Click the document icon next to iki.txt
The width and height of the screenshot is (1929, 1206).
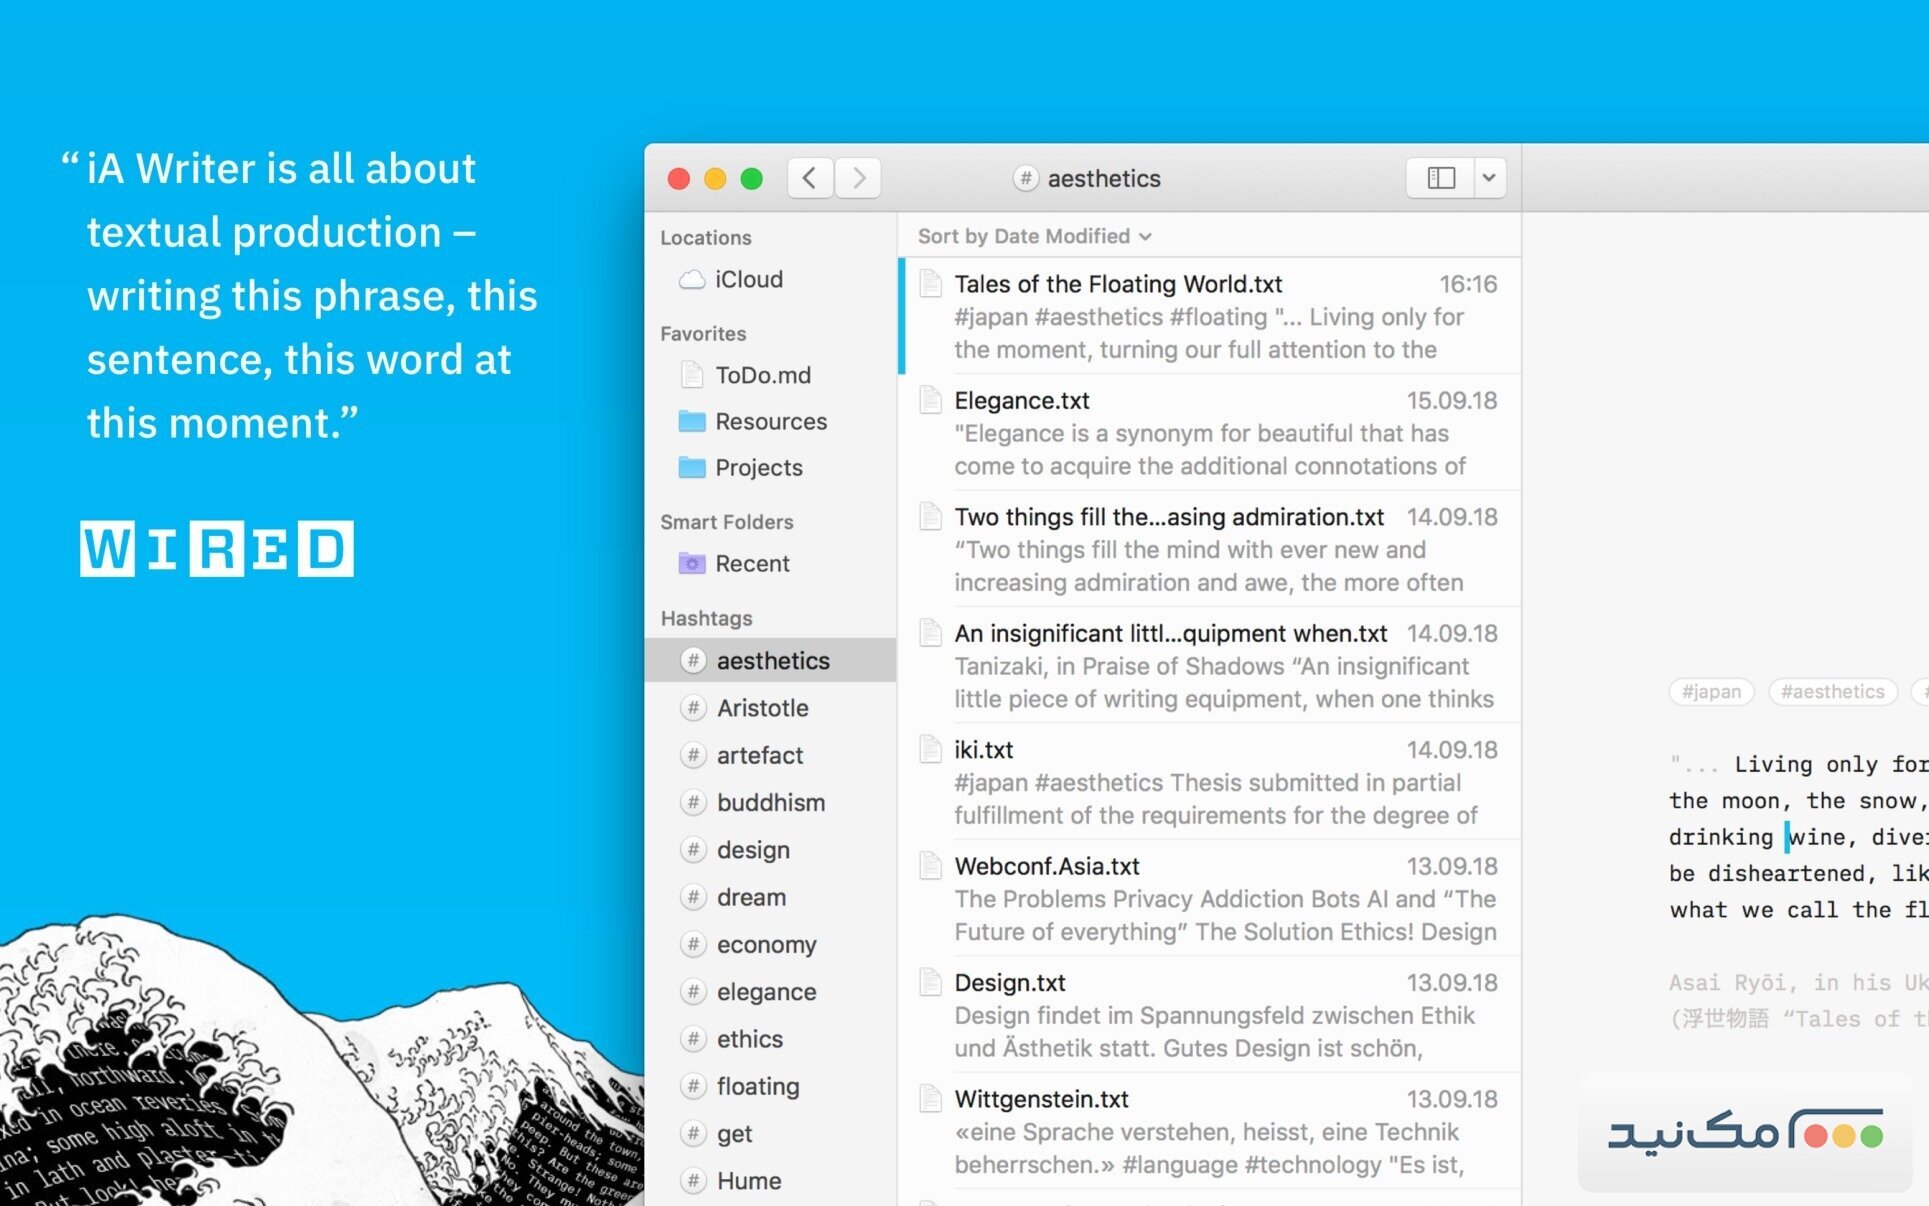[929, 750]
